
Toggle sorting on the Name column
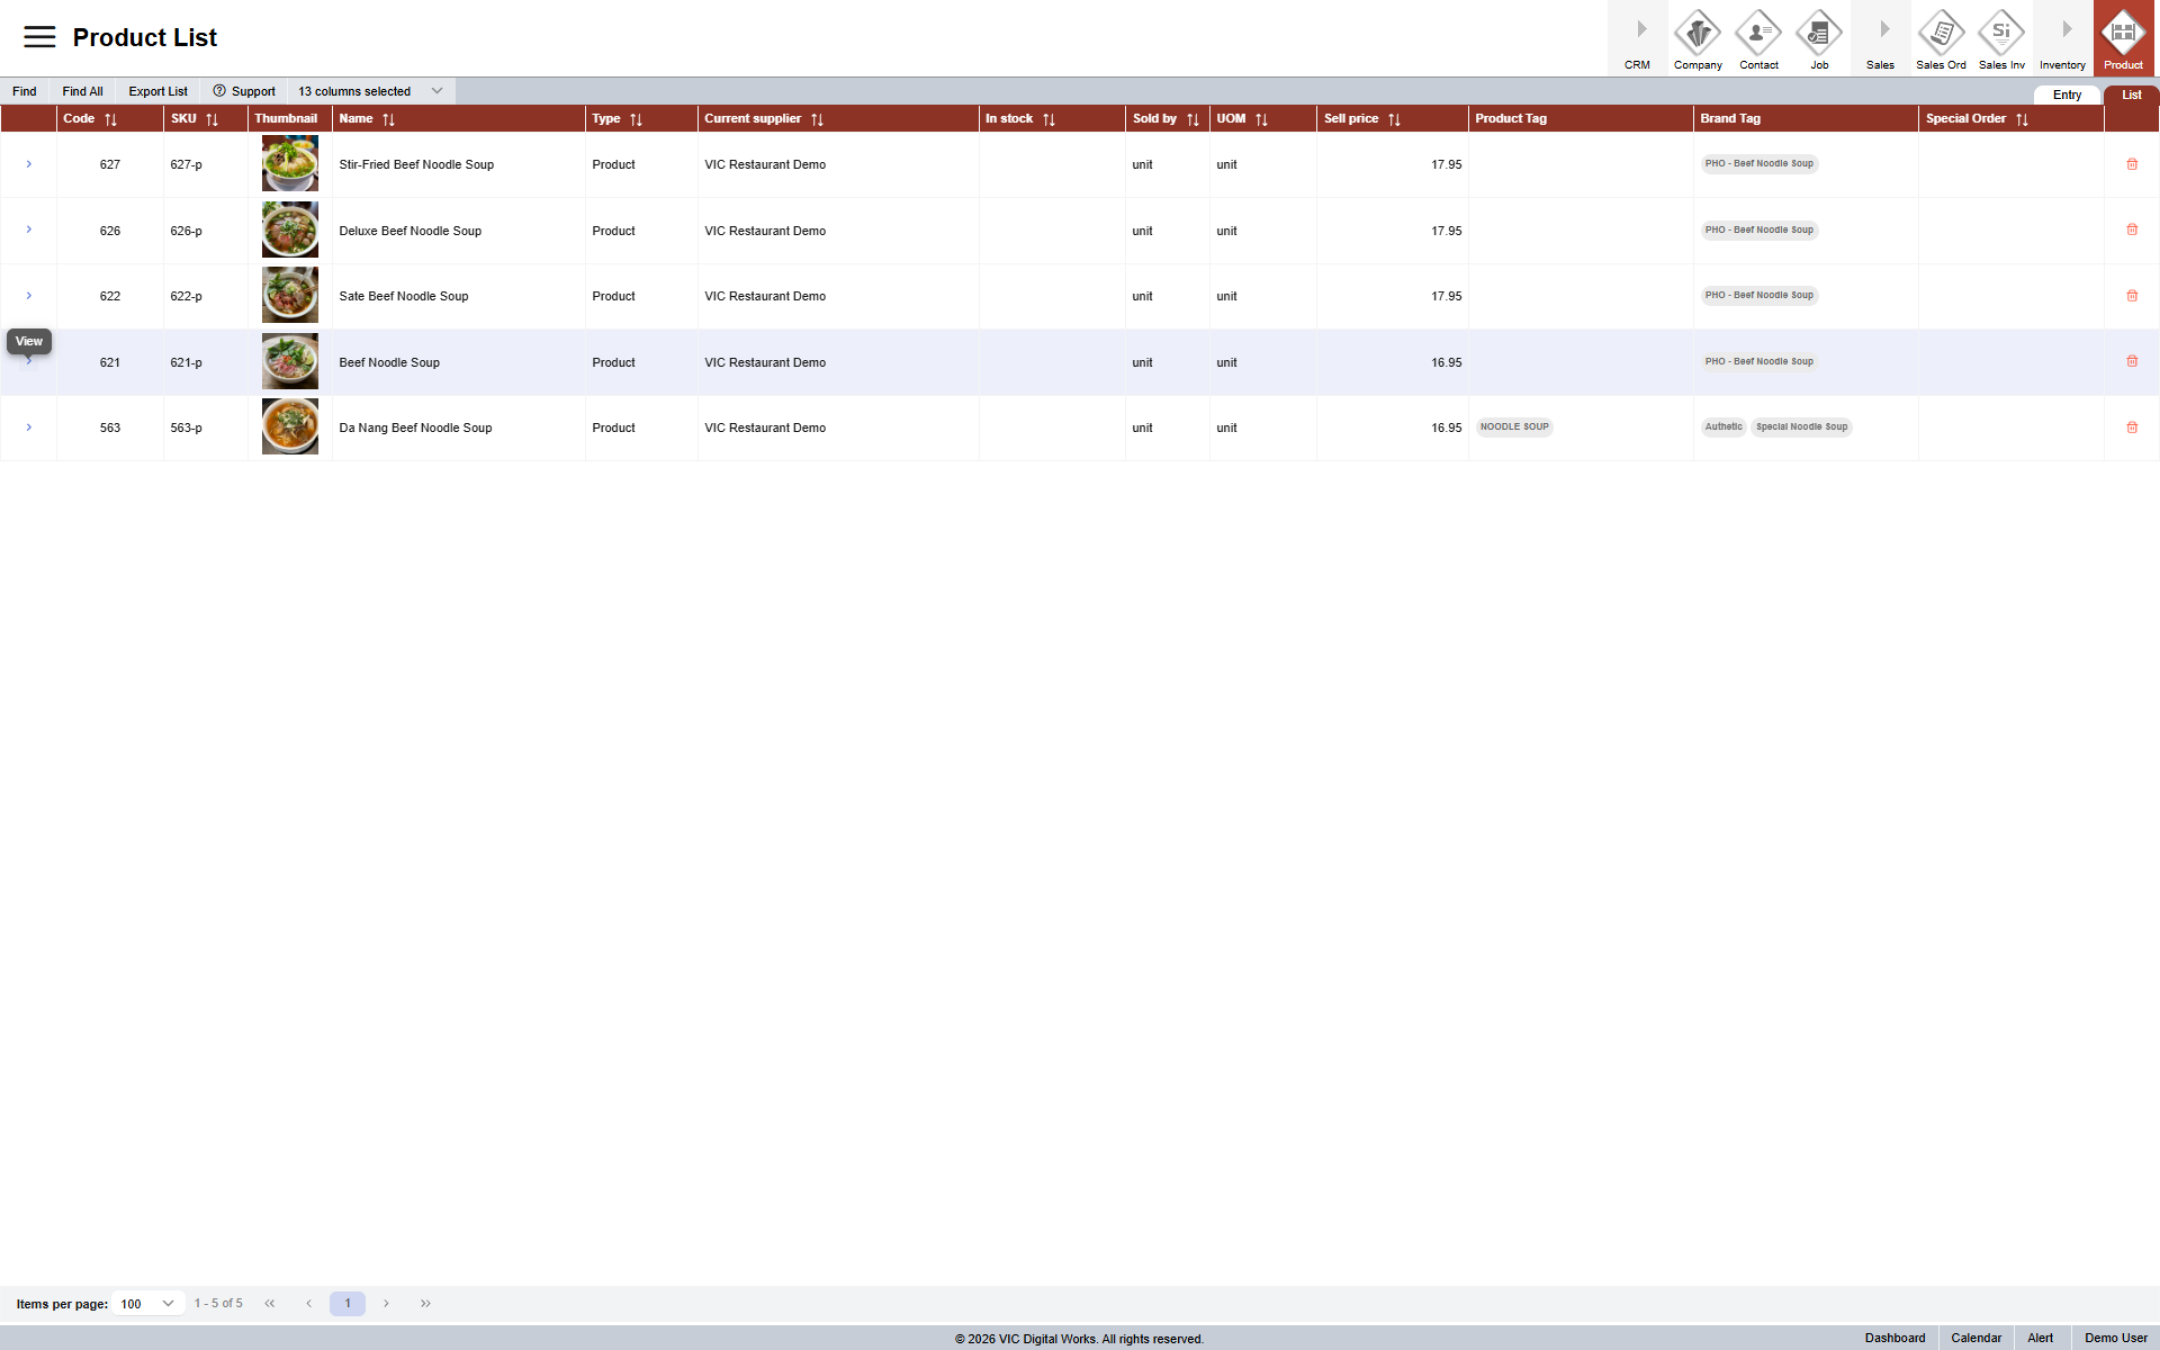388,119
